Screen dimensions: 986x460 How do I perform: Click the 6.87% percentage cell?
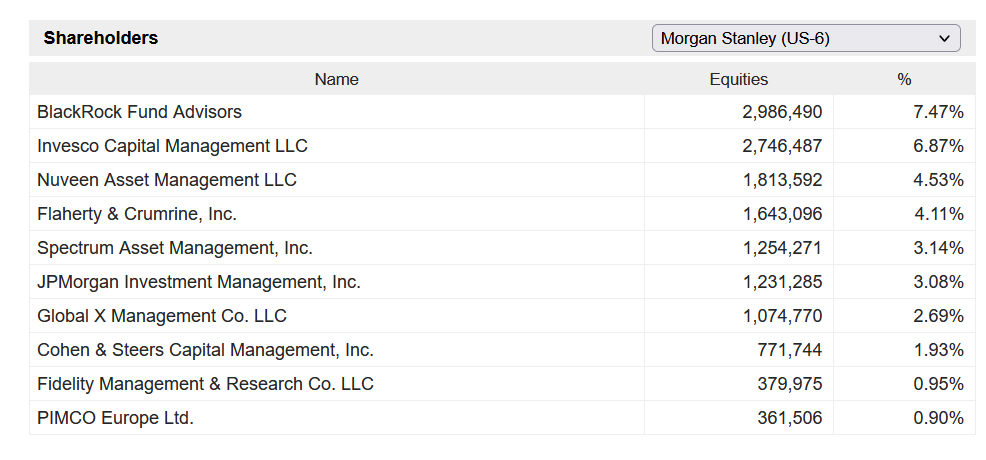point(938,146)
